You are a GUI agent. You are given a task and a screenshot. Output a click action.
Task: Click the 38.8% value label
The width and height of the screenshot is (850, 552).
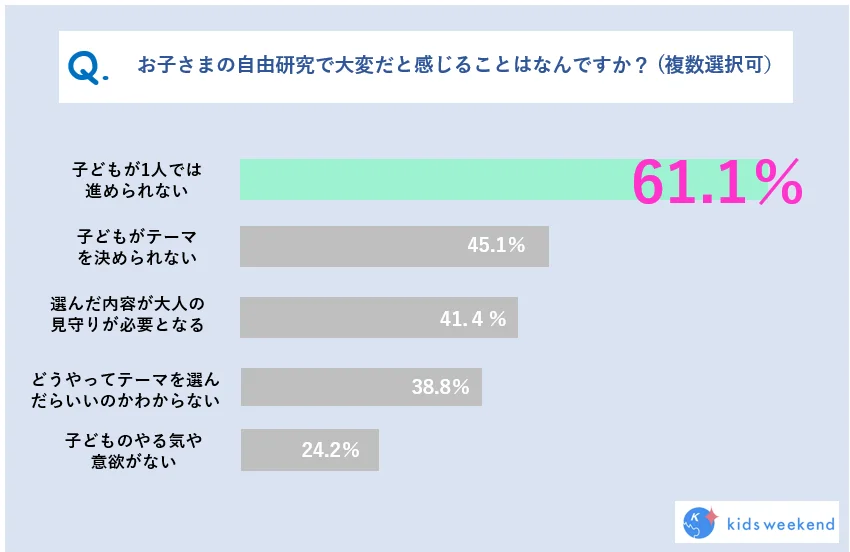pyautogui.click(x=440, y=387)
